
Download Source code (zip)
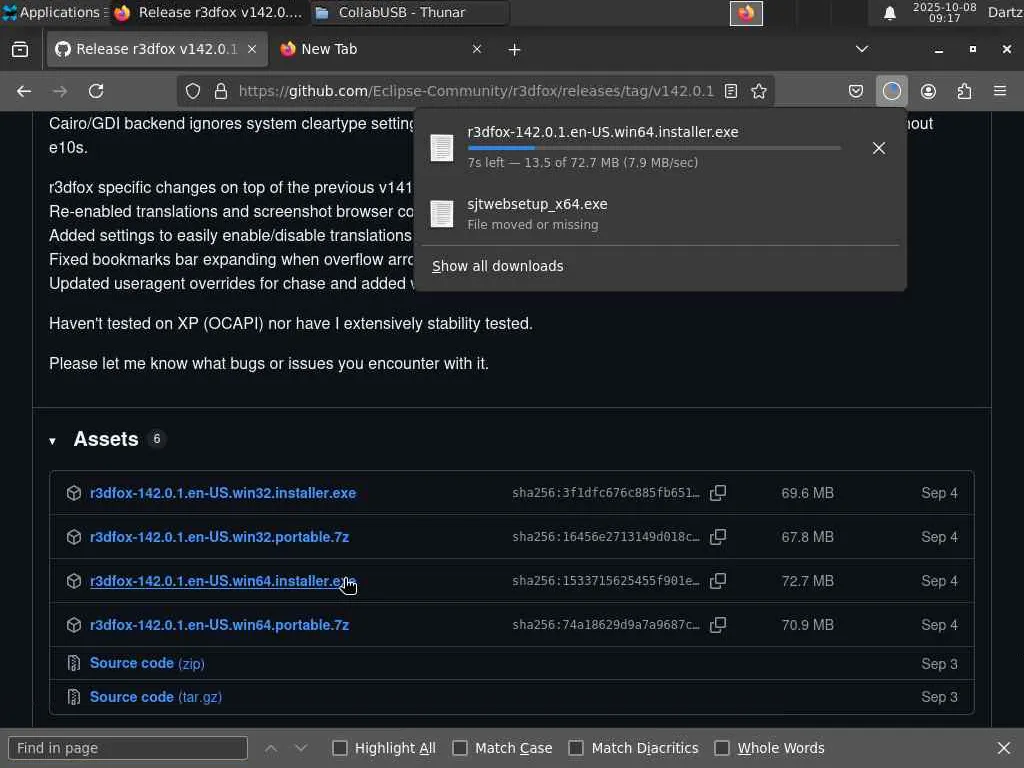[147, 664]
